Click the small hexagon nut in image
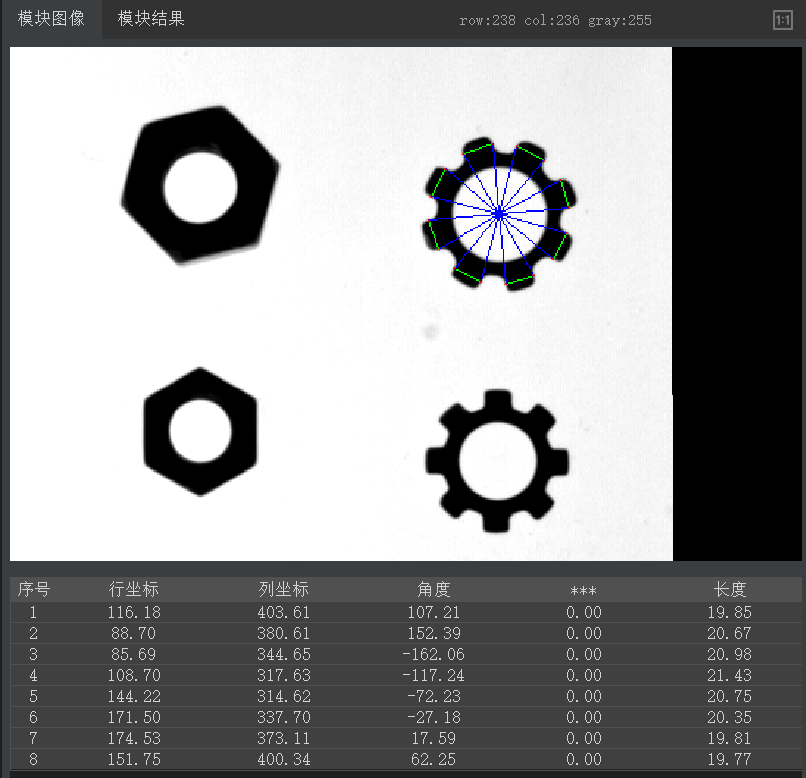Viewport: 806px width, 778px height. [x=200, y=432]
